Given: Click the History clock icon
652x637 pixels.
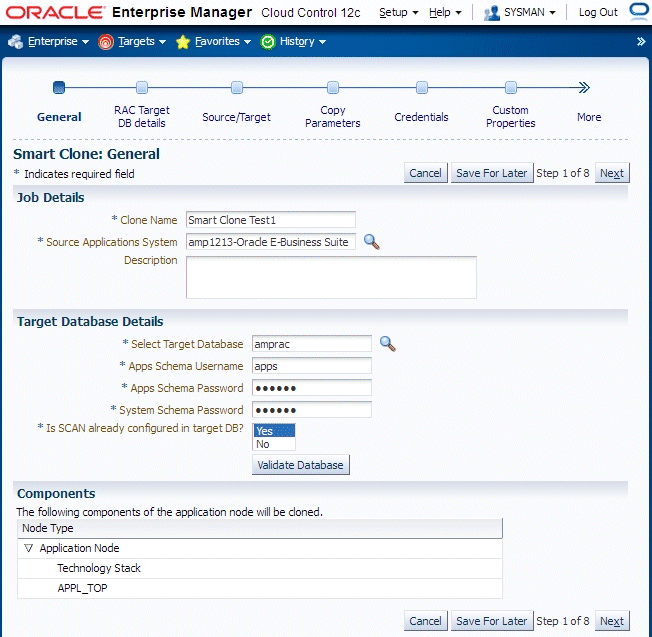Looking at the screenshot, I should [268, 42].
